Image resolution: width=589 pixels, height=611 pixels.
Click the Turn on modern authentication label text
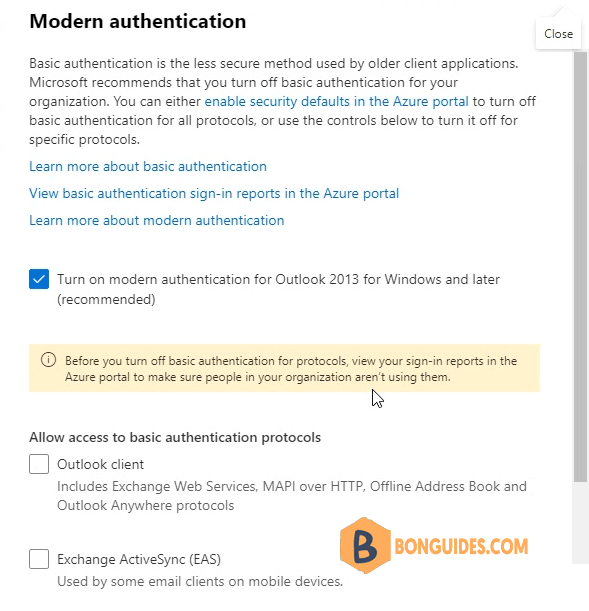(278, 289)
